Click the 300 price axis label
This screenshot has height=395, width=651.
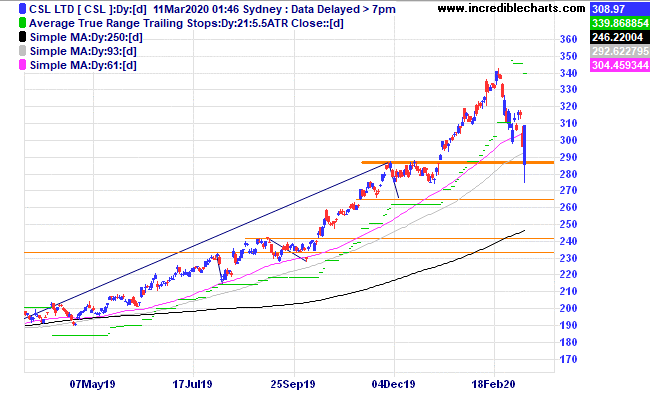(x=568, y=140)
